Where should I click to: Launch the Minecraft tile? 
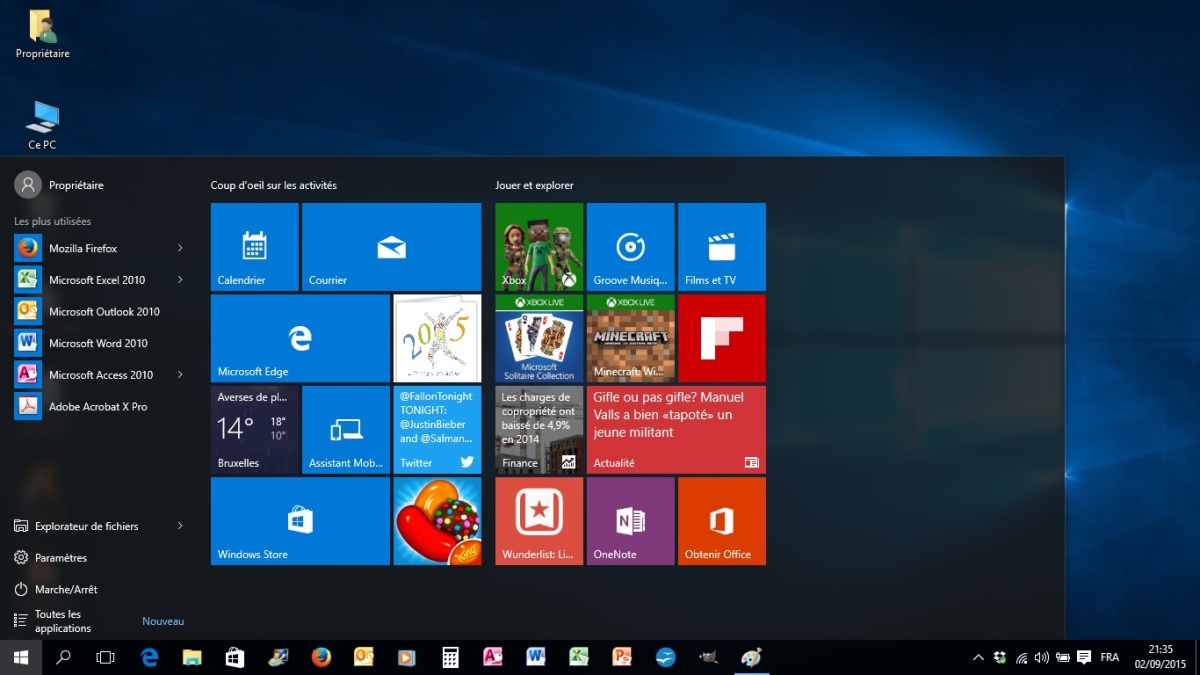click(x=630, y=338)
